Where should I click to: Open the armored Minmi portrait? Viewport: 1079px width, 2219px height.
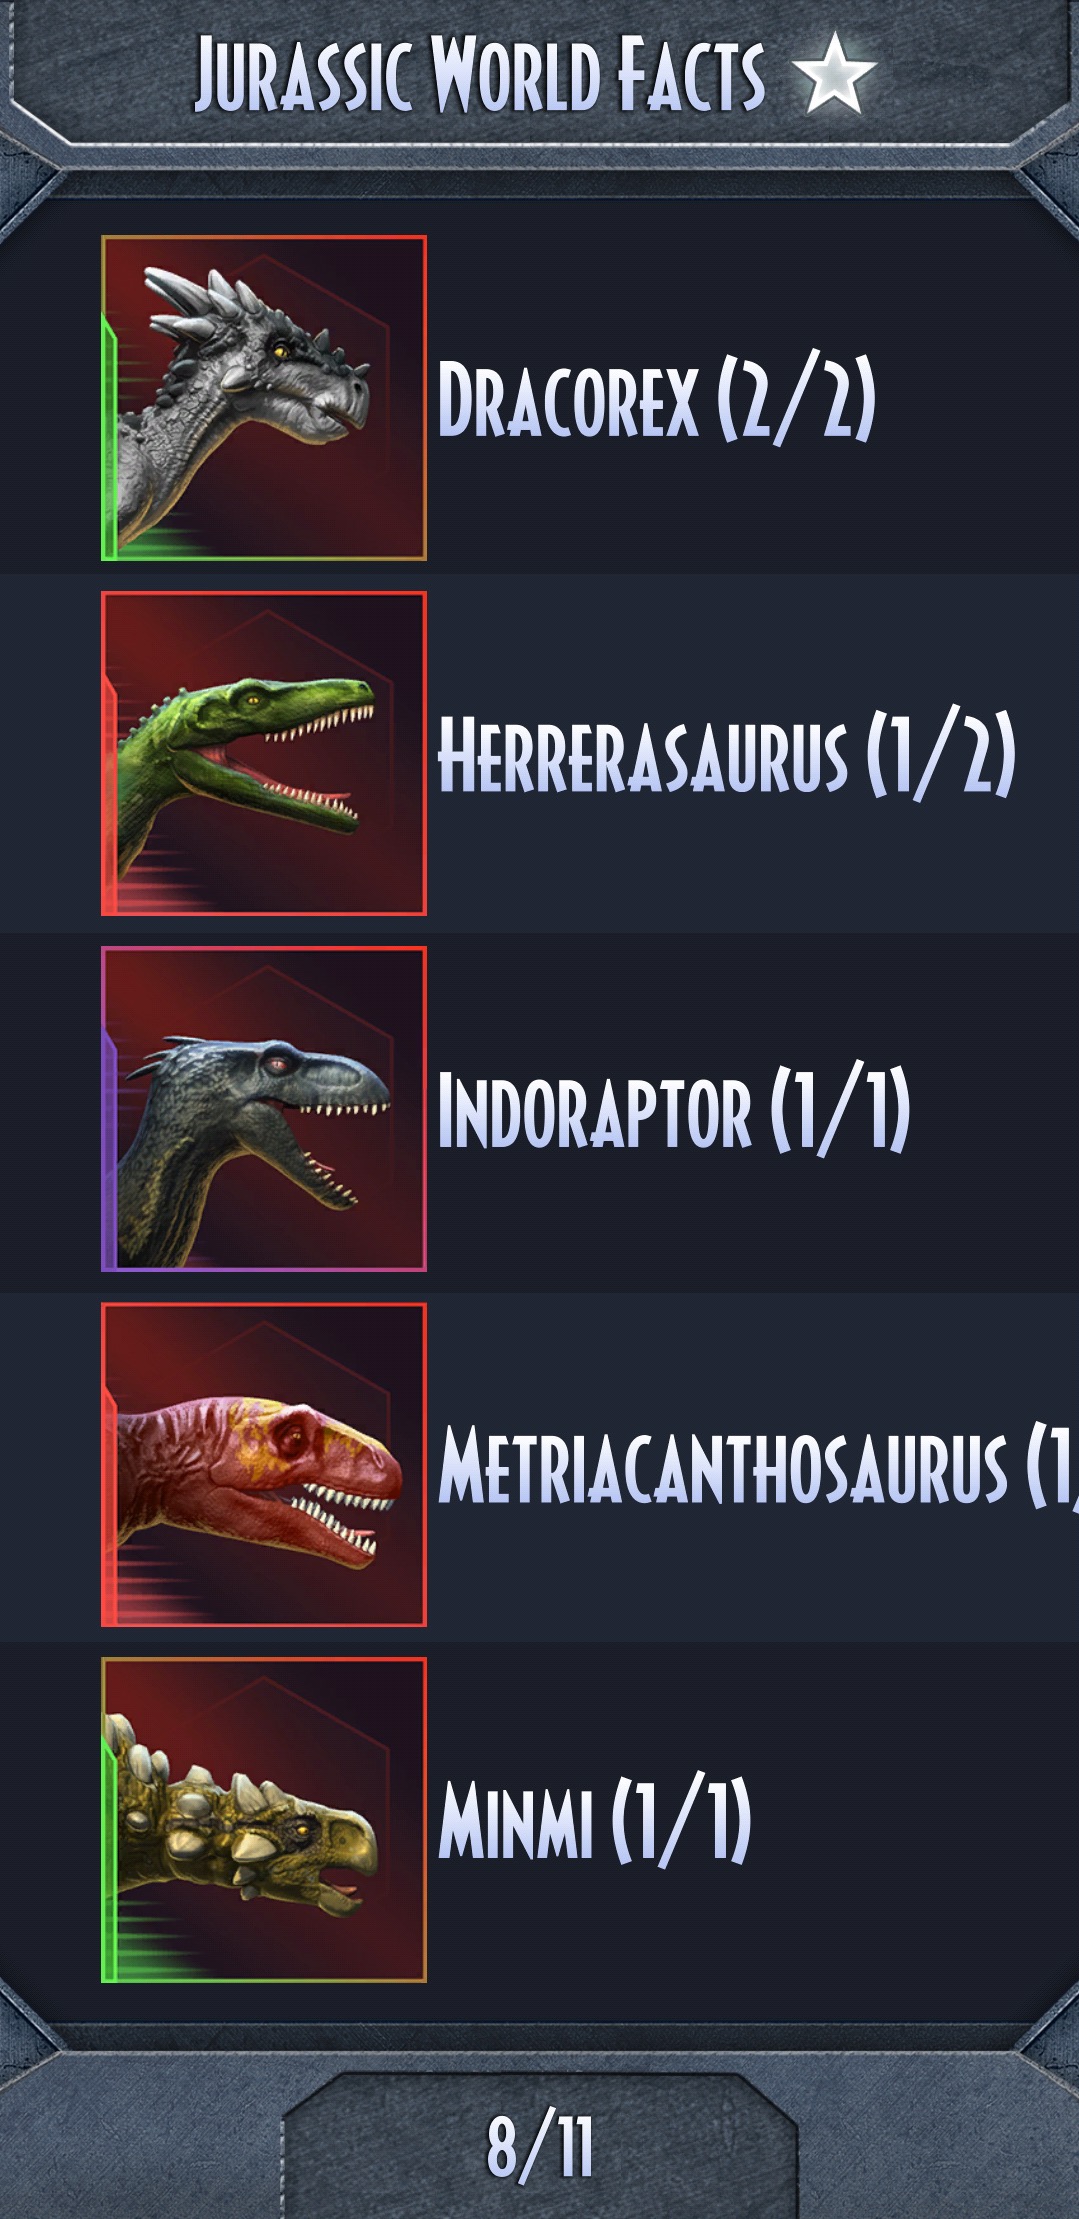point(264,1820)
